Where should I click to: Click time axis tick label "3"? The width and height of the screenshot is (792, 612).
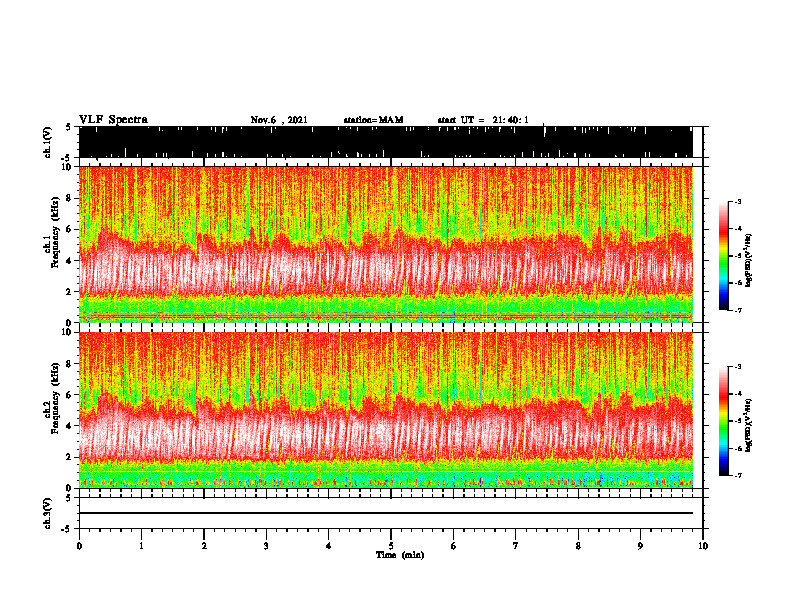(266, 546)
